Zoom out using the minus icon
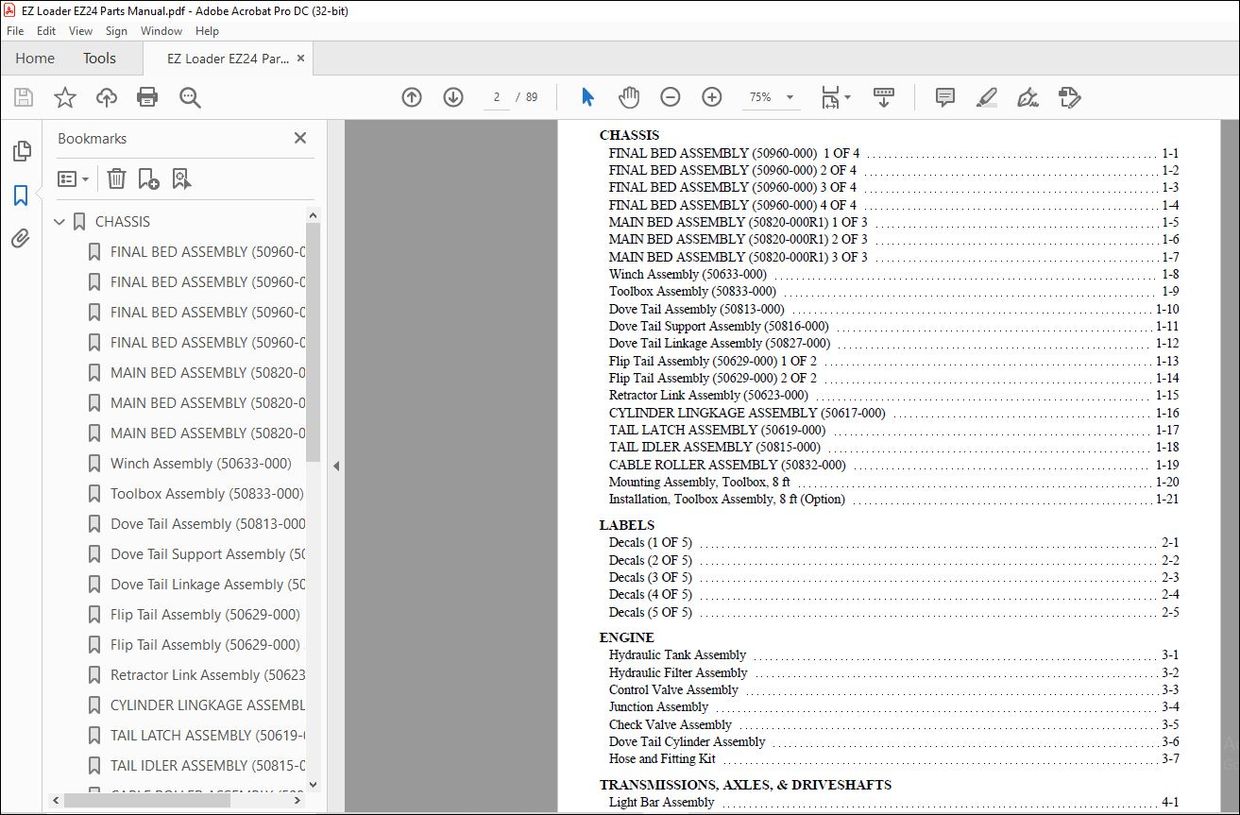Image resolution: width=1240 pixels, height=815 pixels. [670, 96]
